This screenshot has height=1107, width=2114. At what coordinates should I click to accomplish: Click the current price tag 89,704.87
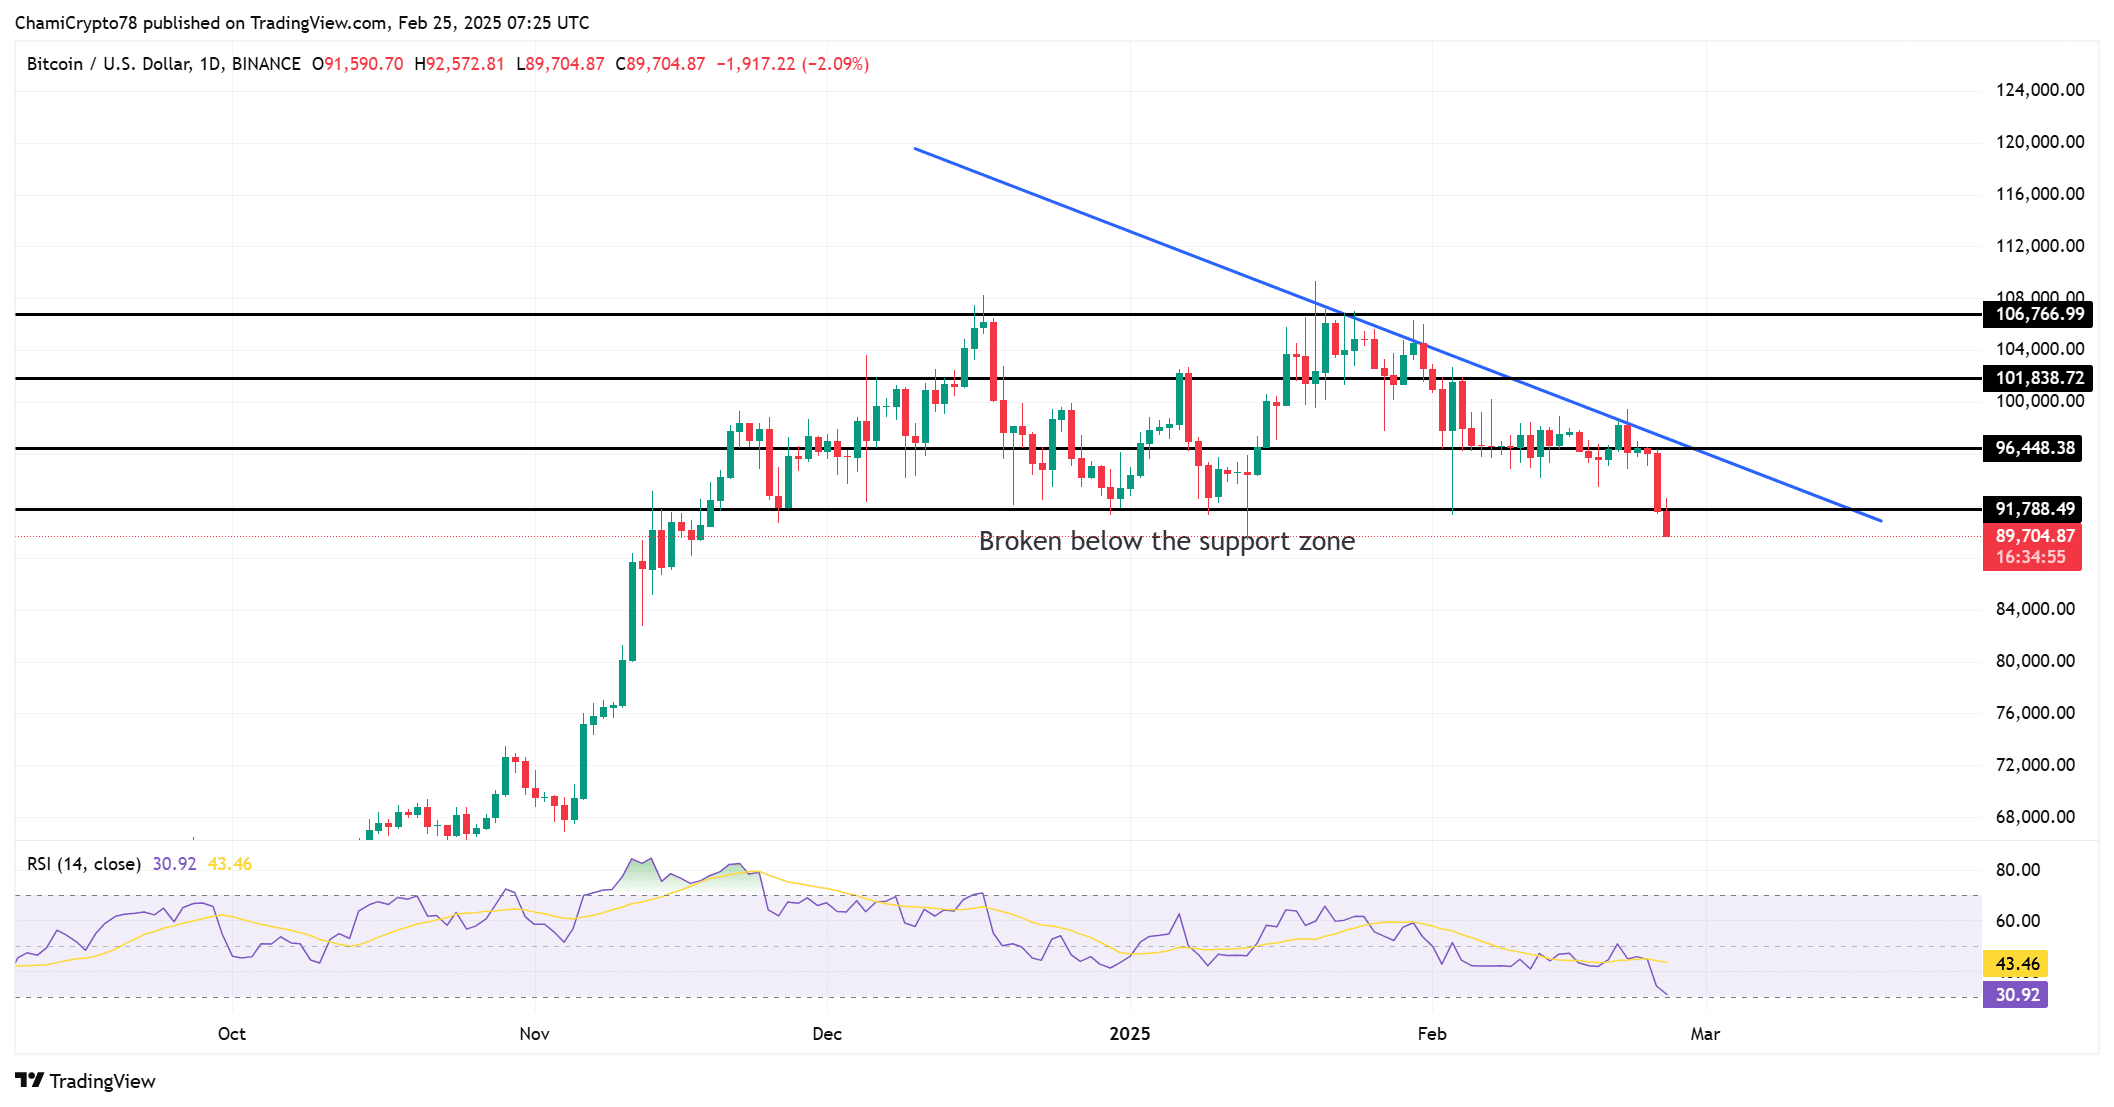[x=2033, y=536]
